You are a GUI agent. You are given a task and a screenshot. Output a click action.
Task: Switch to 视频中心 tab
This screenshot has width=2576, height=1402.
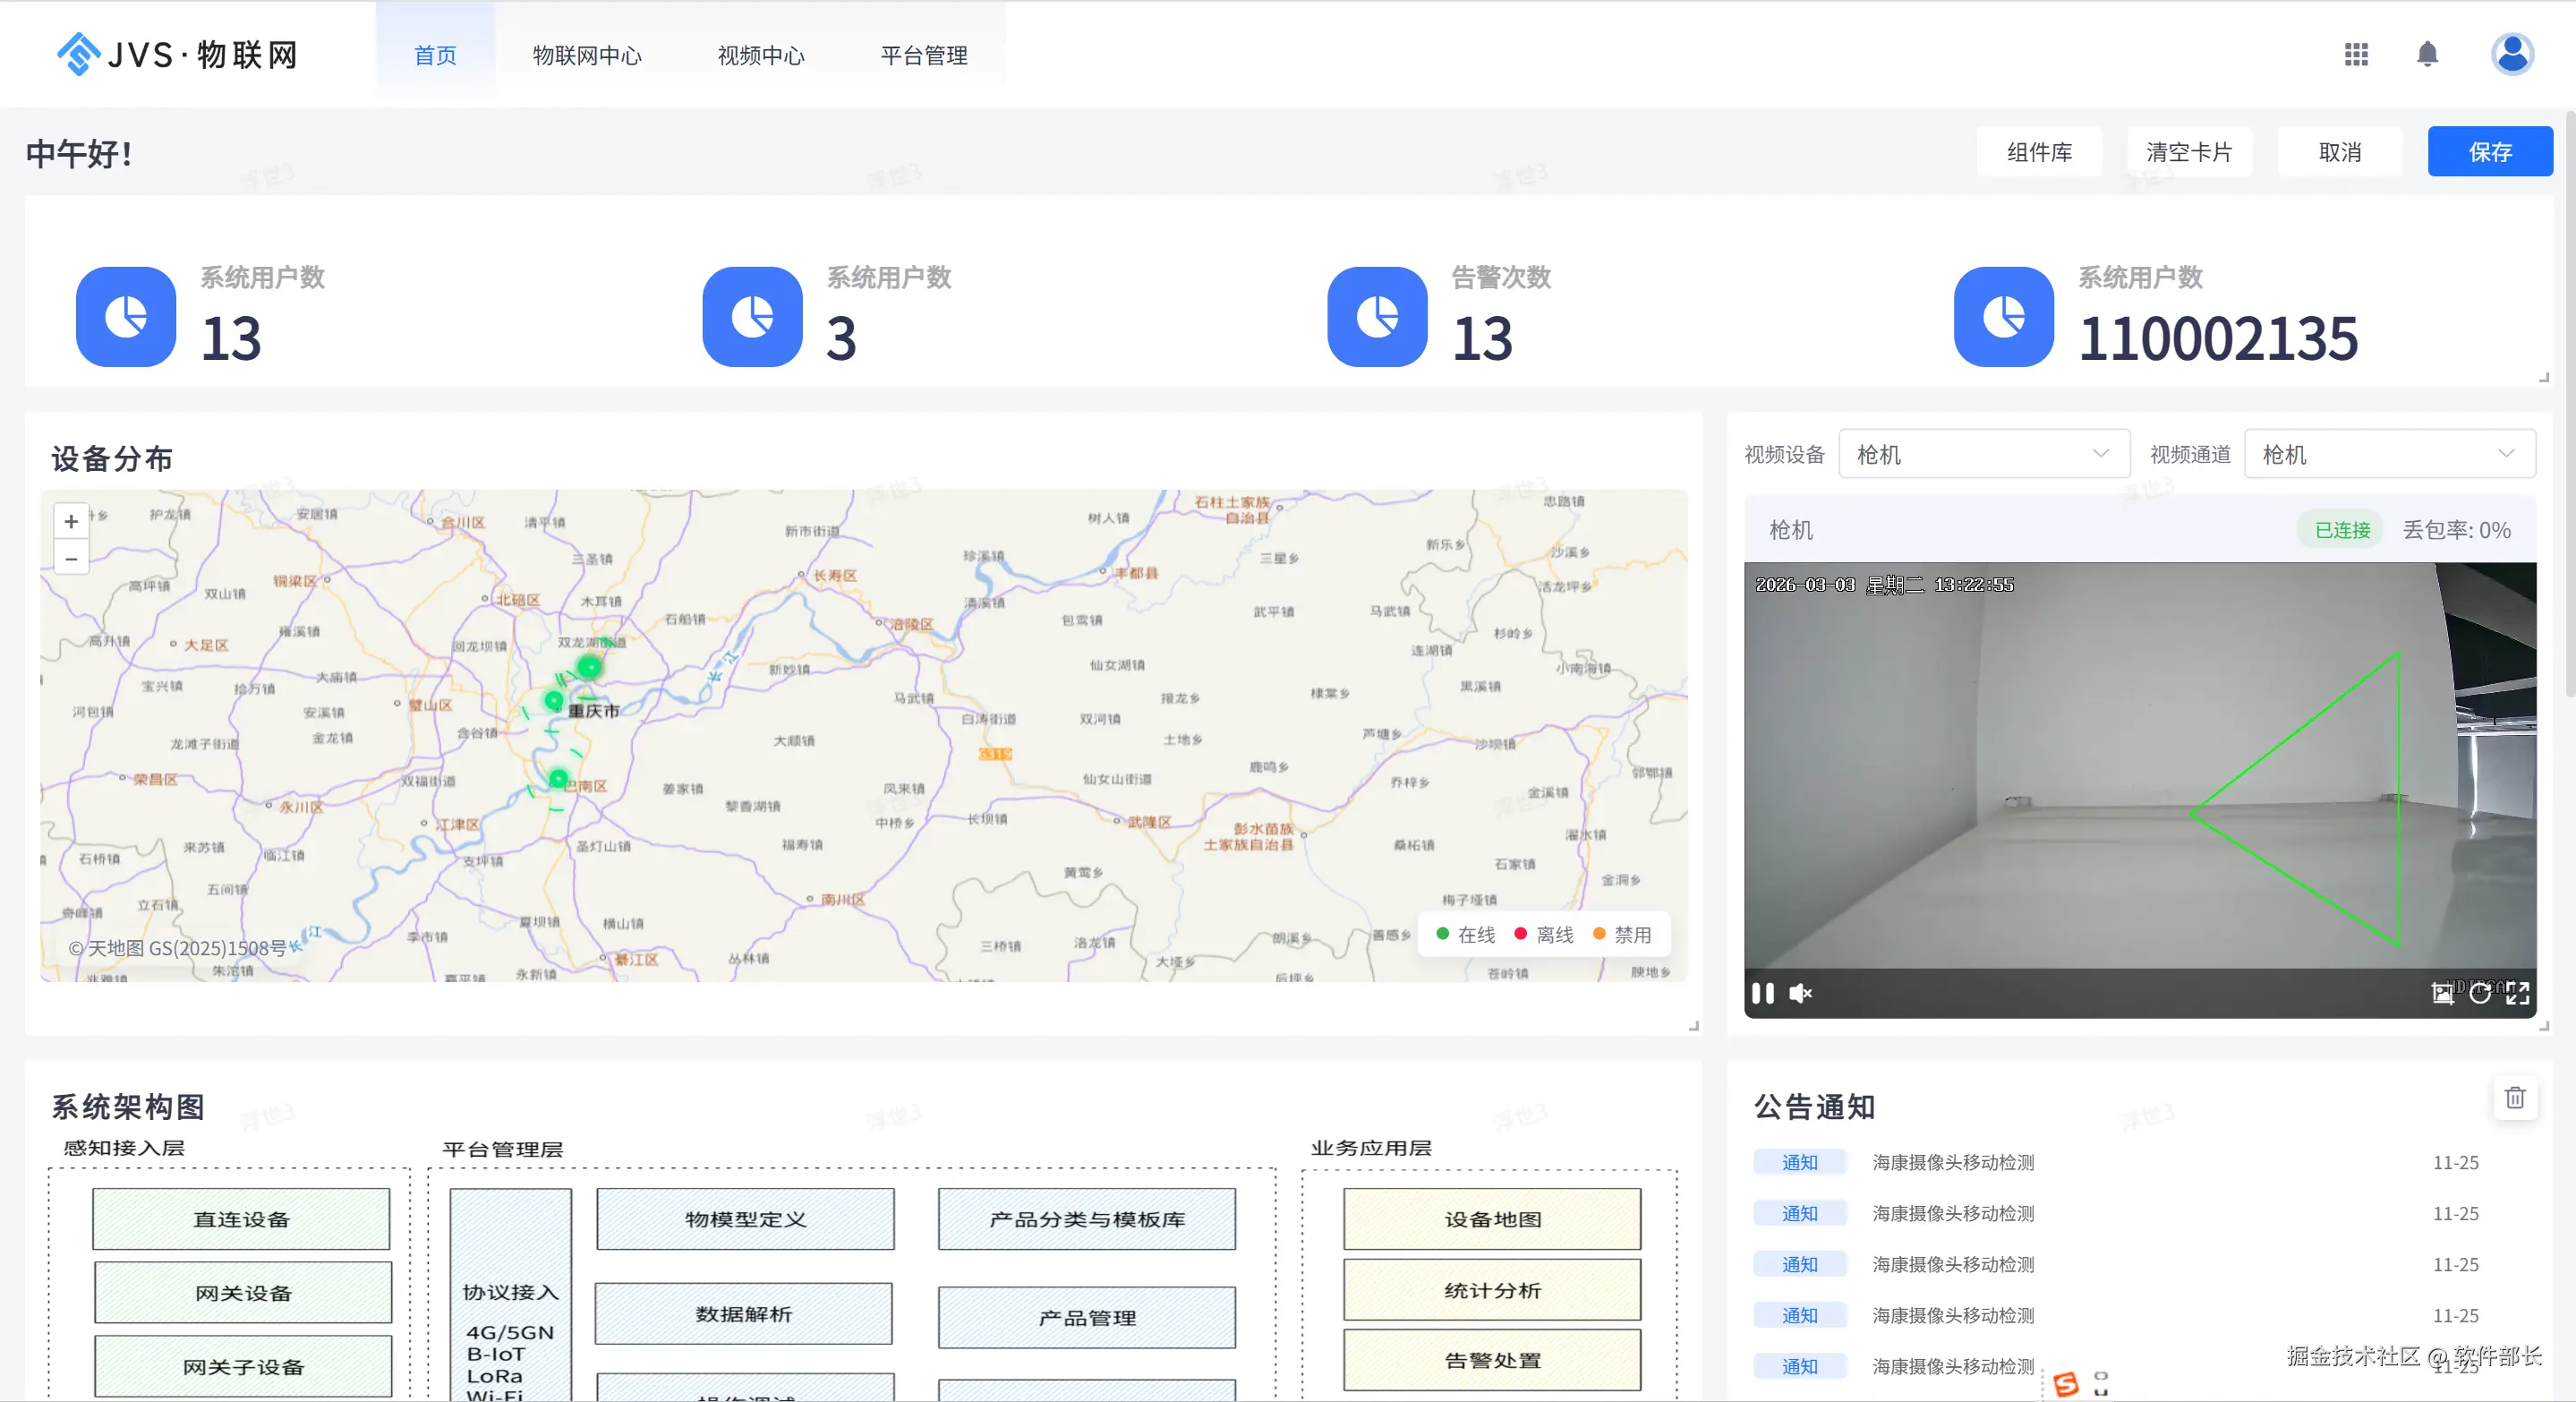pyautogui.click(x=761, y=56)
